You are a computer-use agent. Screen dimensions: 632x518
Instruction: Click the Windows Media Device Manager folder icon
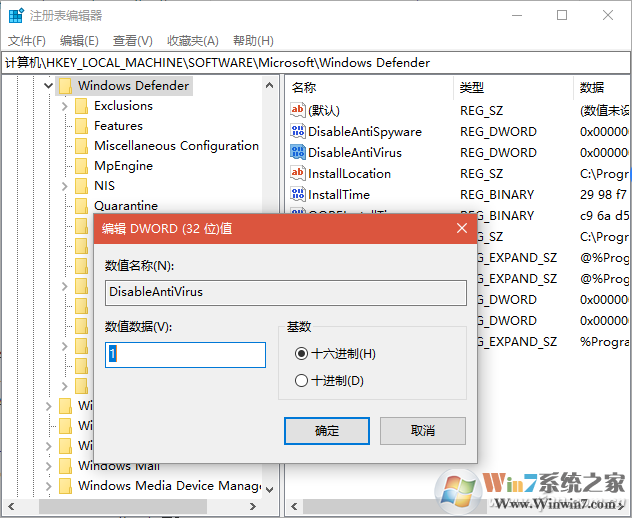65,485
